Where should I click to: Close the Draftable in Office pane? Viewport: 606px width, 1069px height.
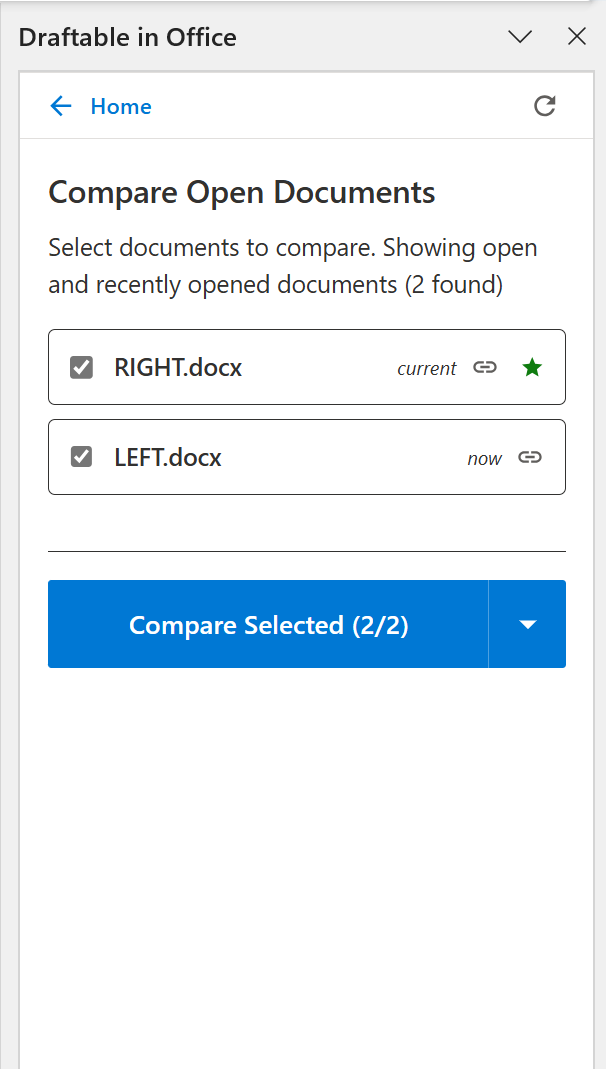[x=577, y=36]
